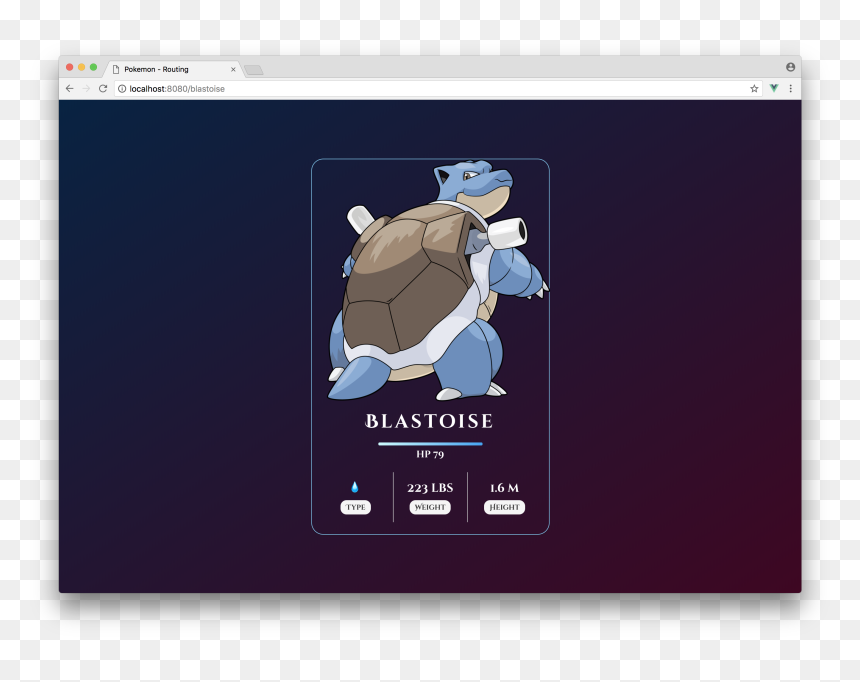The width and height of the screenshot is (860, 682).
Task: Click the TYPE label button
Action: point(355,507)
